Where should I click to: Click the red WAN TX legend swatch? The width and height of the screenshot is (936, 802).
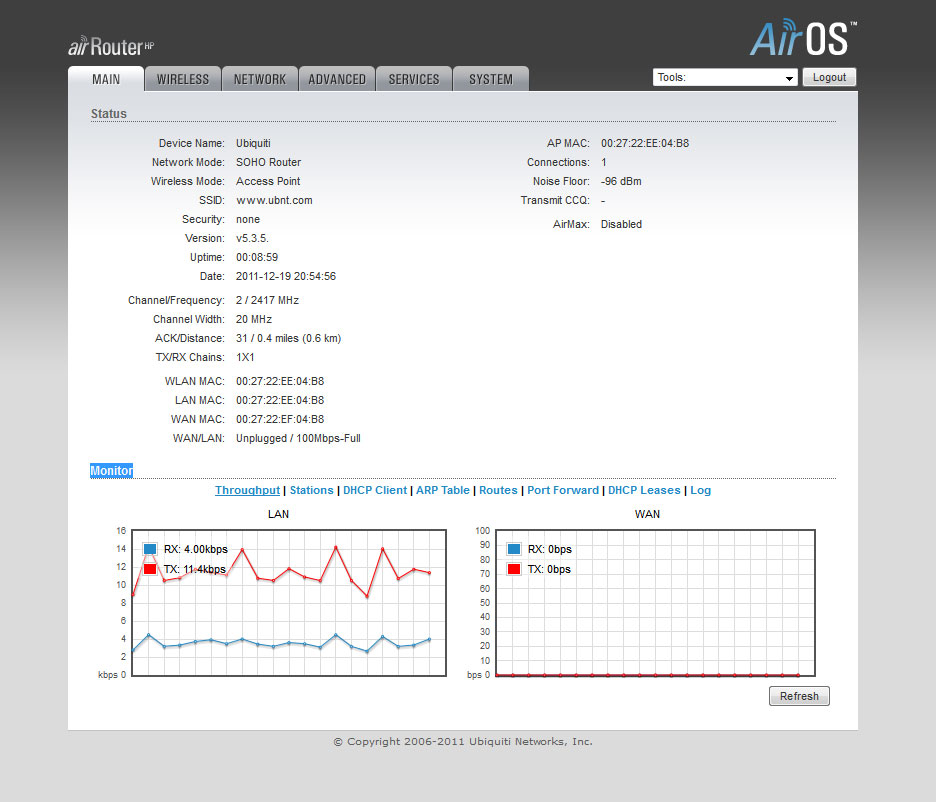pyautogui.click(x=514, y=569)
